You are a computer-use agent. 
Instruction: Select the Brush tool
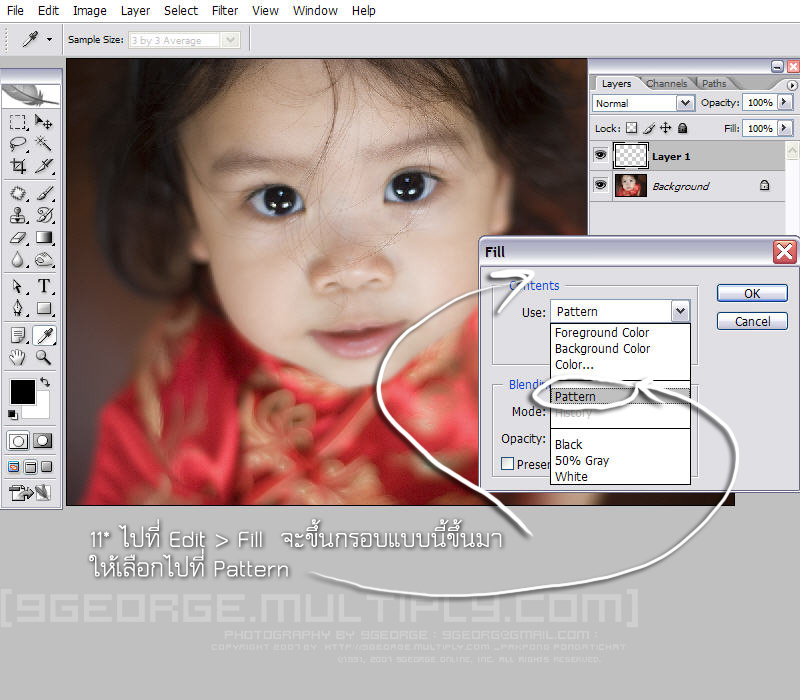43,193
